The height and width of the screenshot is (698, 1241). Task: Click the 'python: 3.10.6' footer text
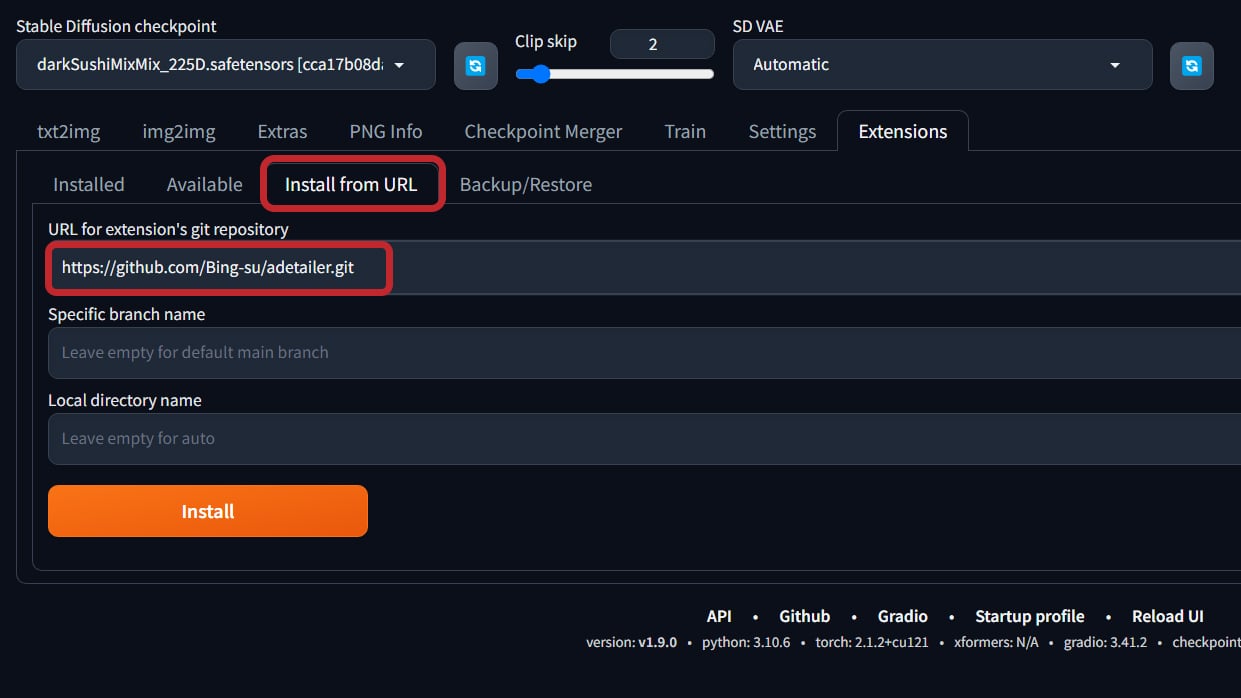click(746, 642)
